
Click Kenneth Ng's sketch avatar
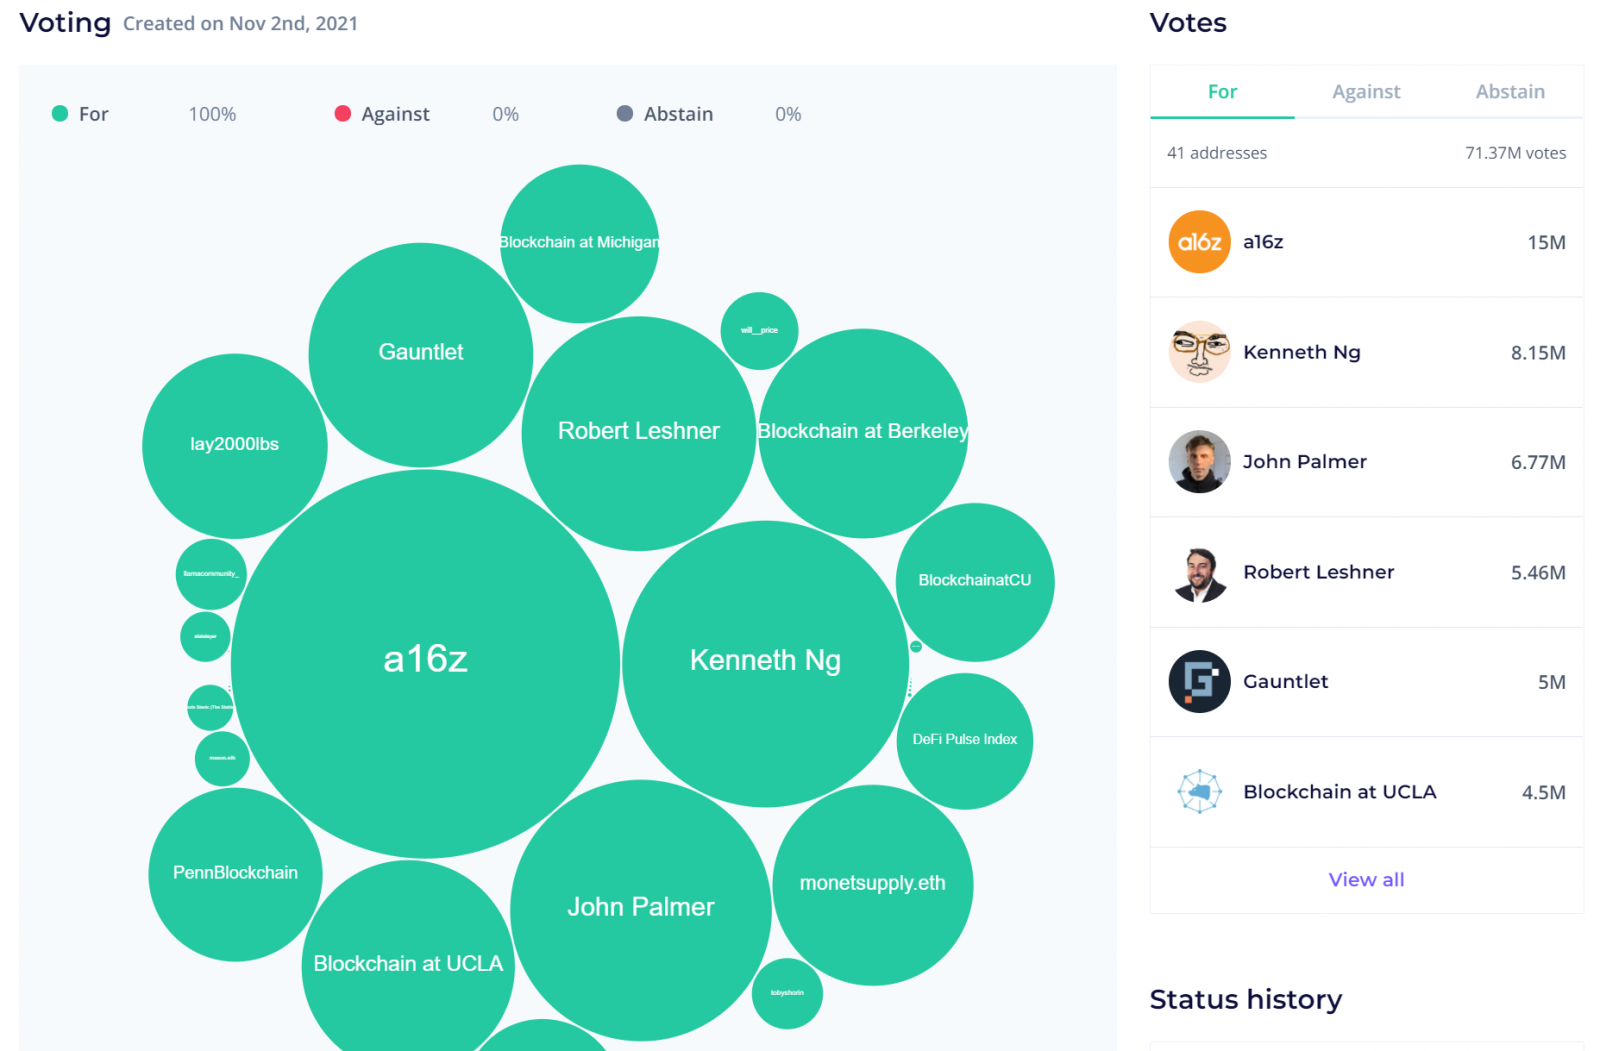[1199, 352]
